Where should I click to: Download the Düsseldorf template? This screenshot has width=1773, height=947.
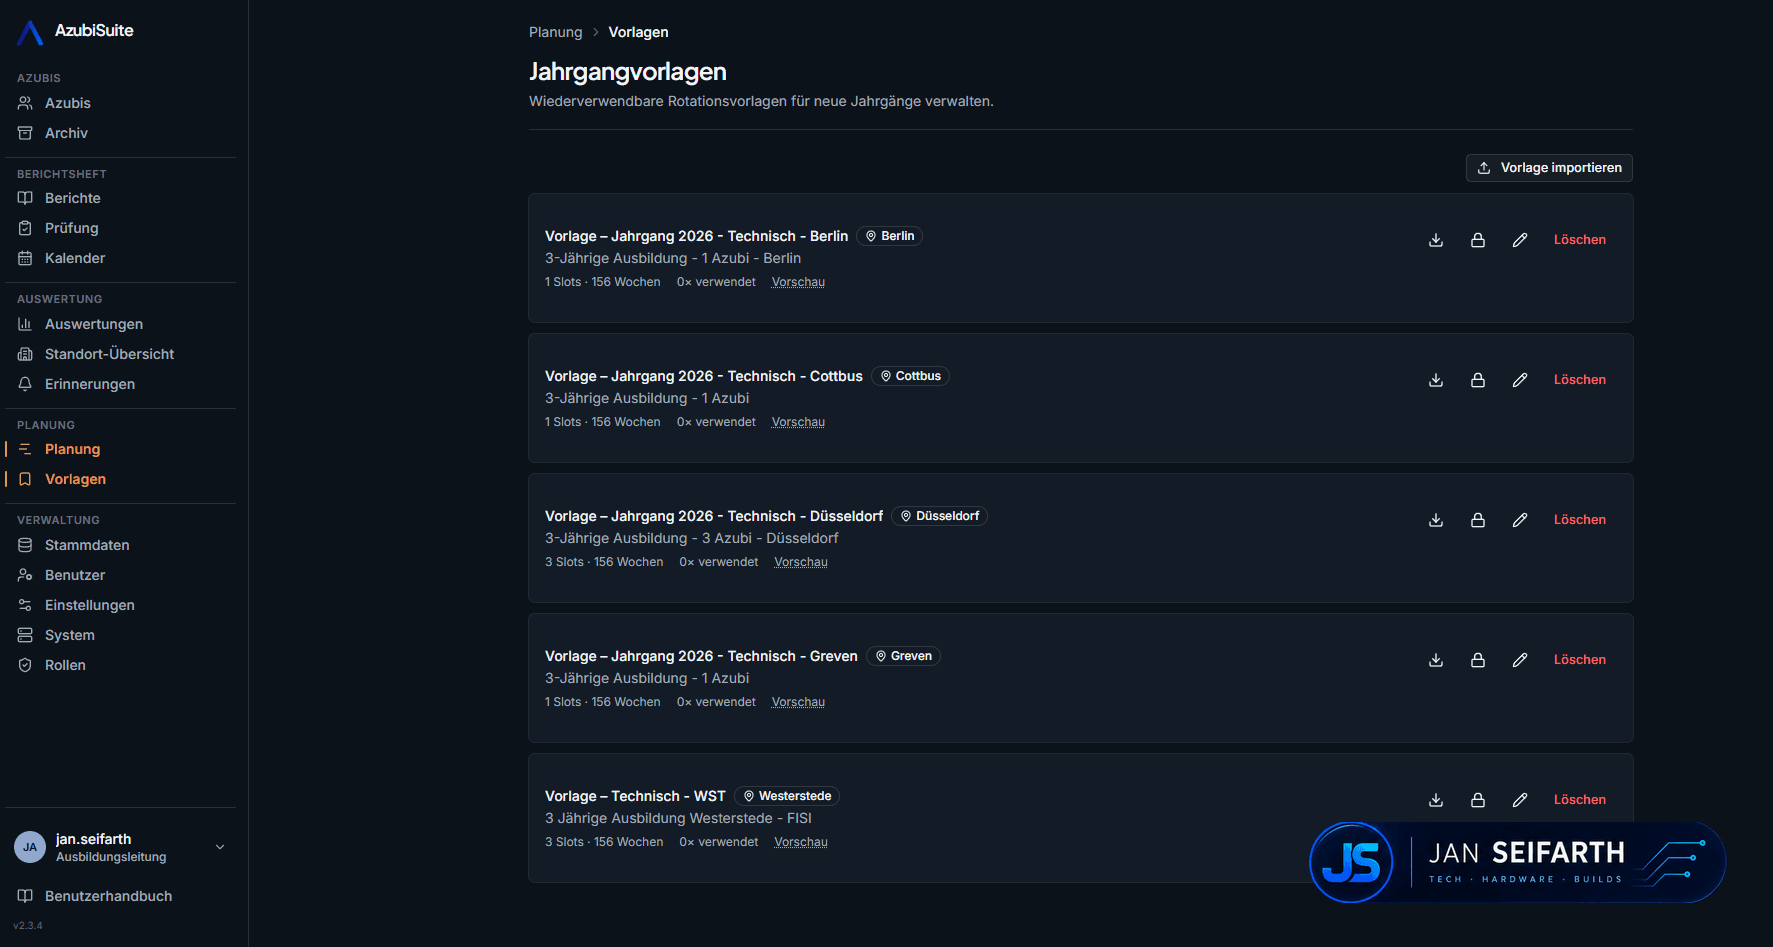click(x=1436, y=520)
